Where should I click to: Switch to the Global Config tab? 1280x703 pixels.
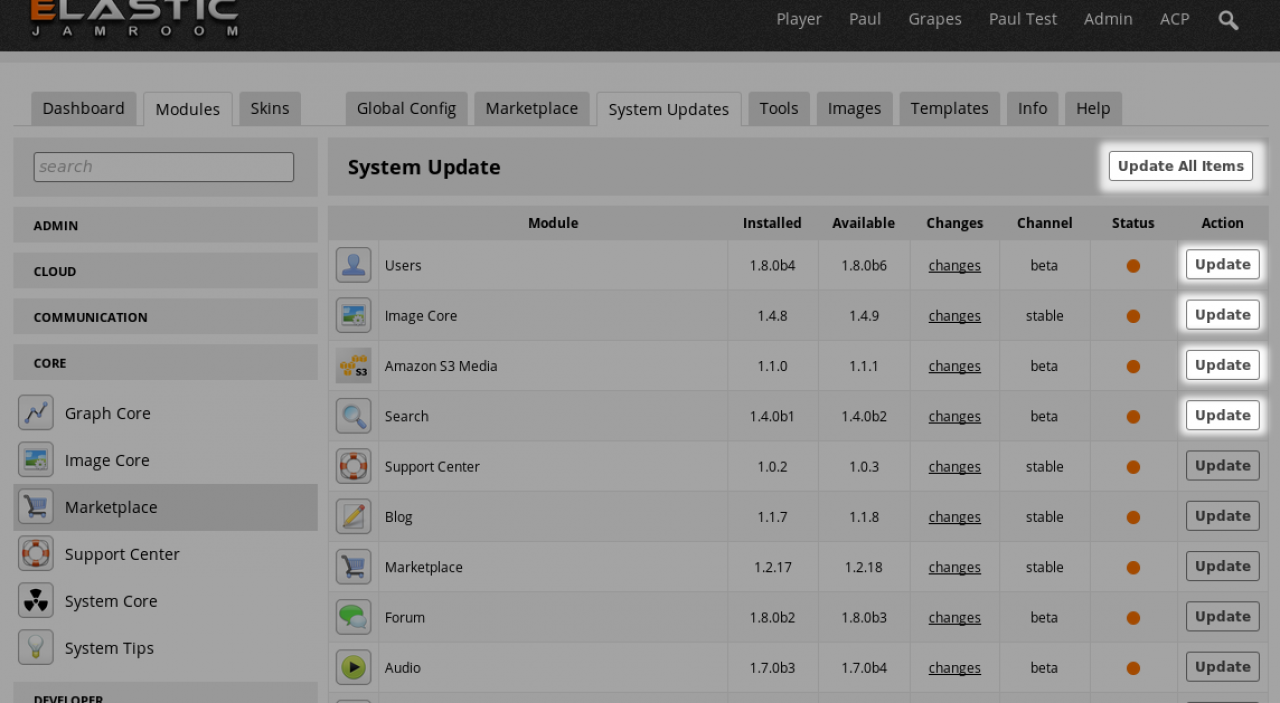point(406,109)
